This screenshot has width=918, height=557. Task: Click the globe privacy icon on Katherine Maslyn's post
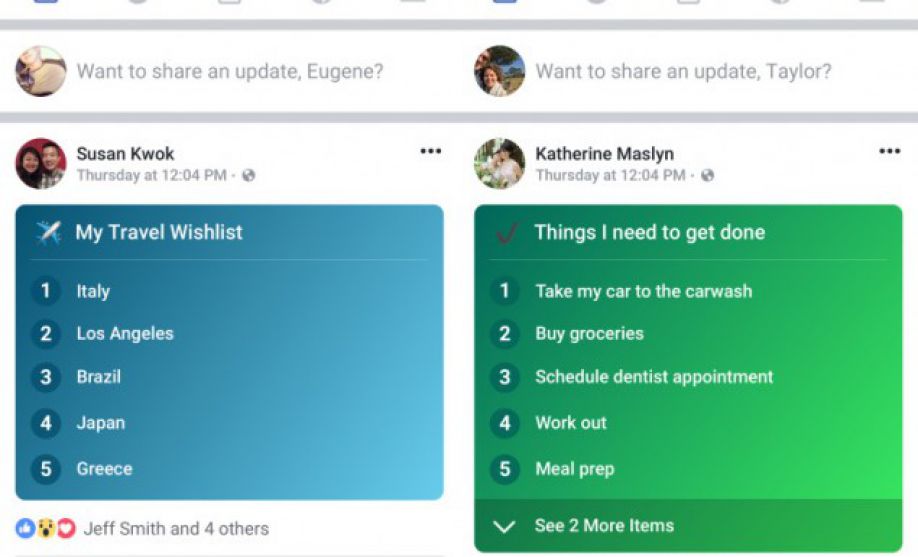707,175
